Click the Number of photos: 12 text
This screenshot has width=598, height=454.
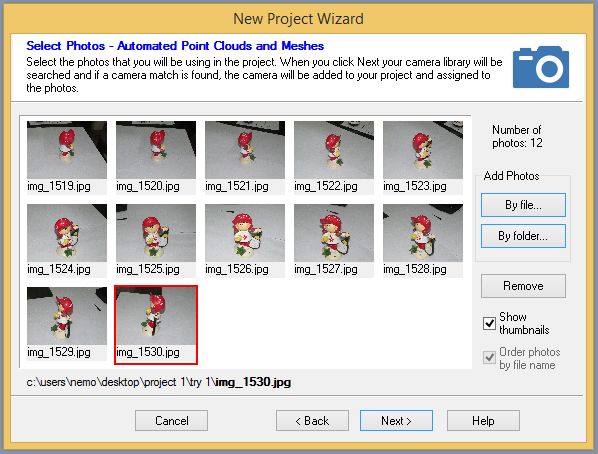point(517,136)
